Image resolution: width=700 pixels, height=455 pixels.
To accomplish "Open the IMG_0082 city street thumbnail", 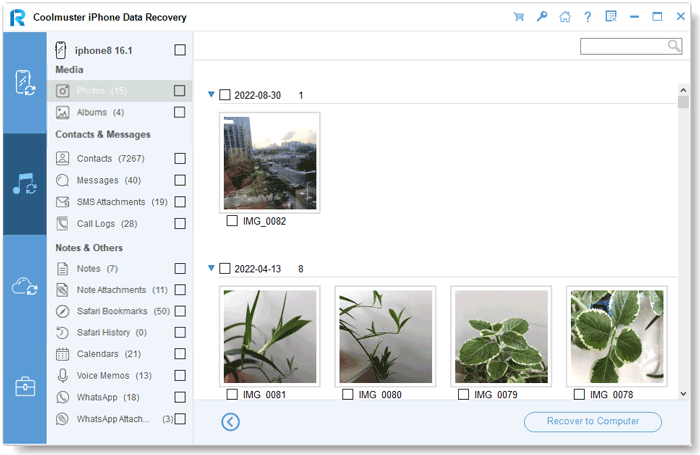I will click(270, 163).
